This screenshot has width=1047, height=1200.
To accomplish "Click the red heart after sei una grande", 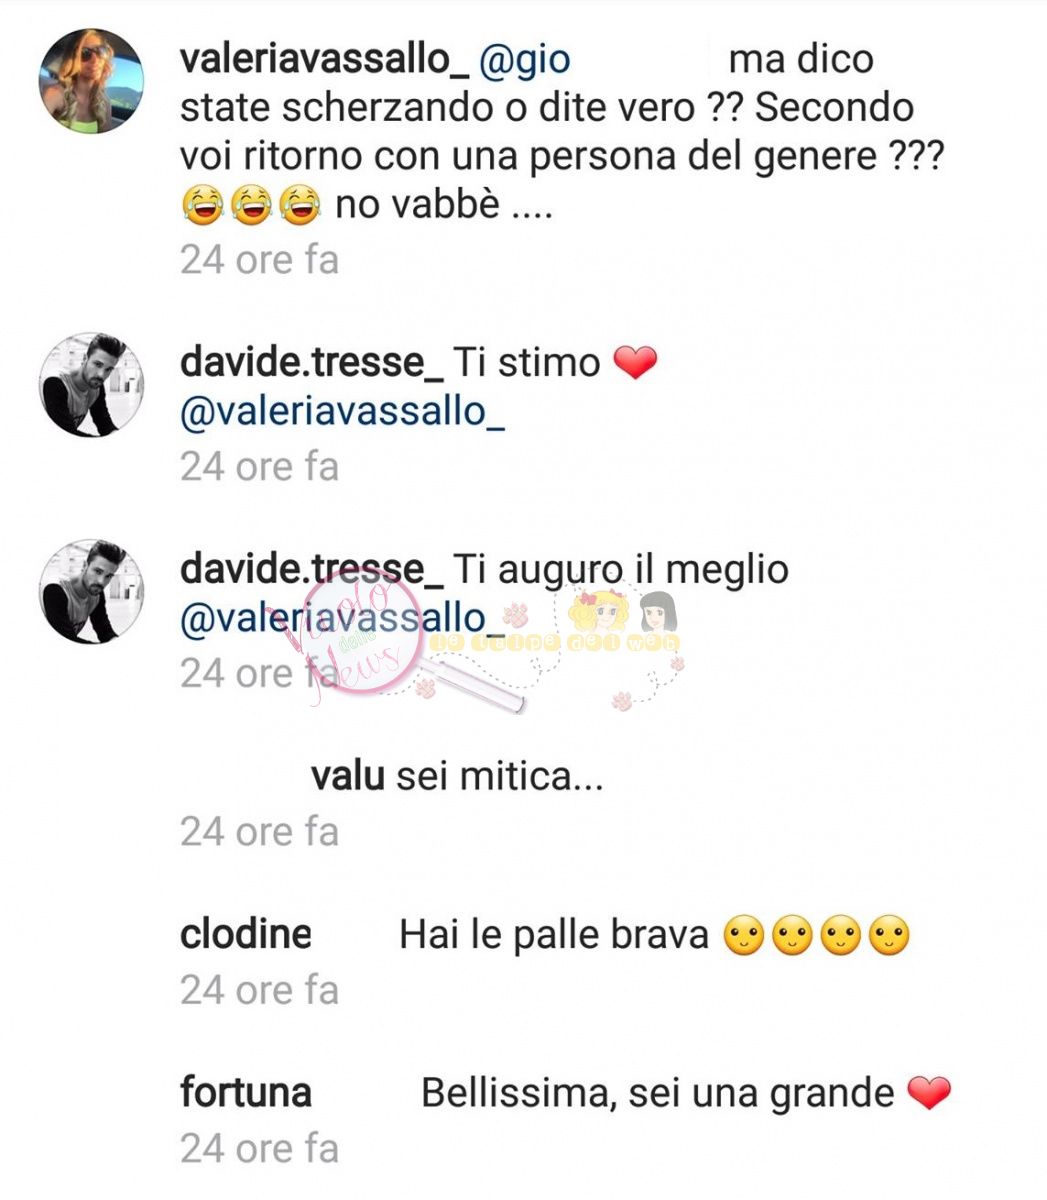I will (929, 1093).
